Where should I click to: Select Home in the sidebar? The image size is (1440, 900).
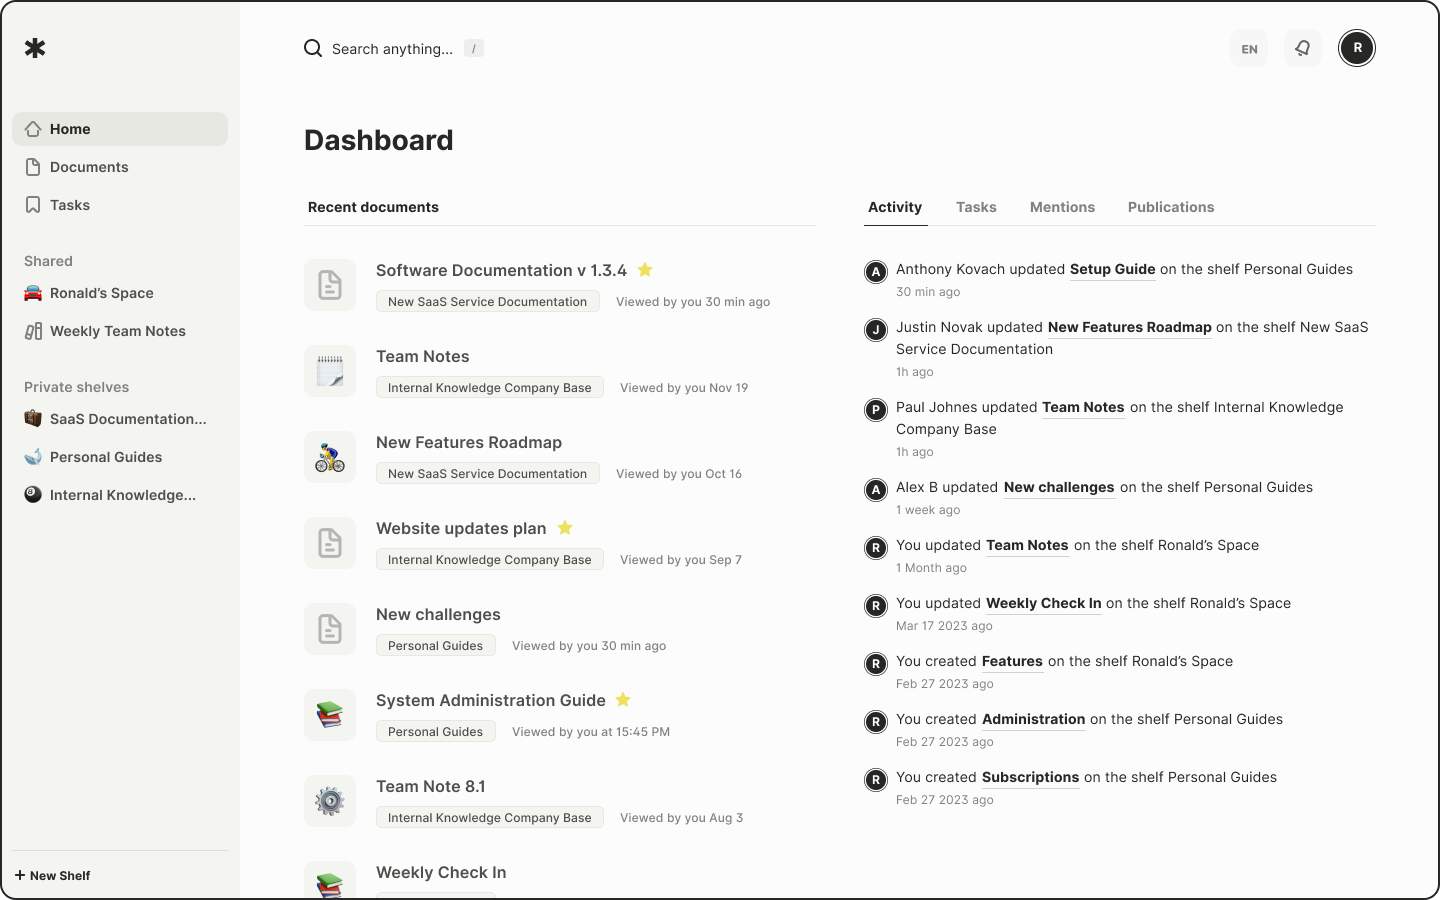coord(70,128)
